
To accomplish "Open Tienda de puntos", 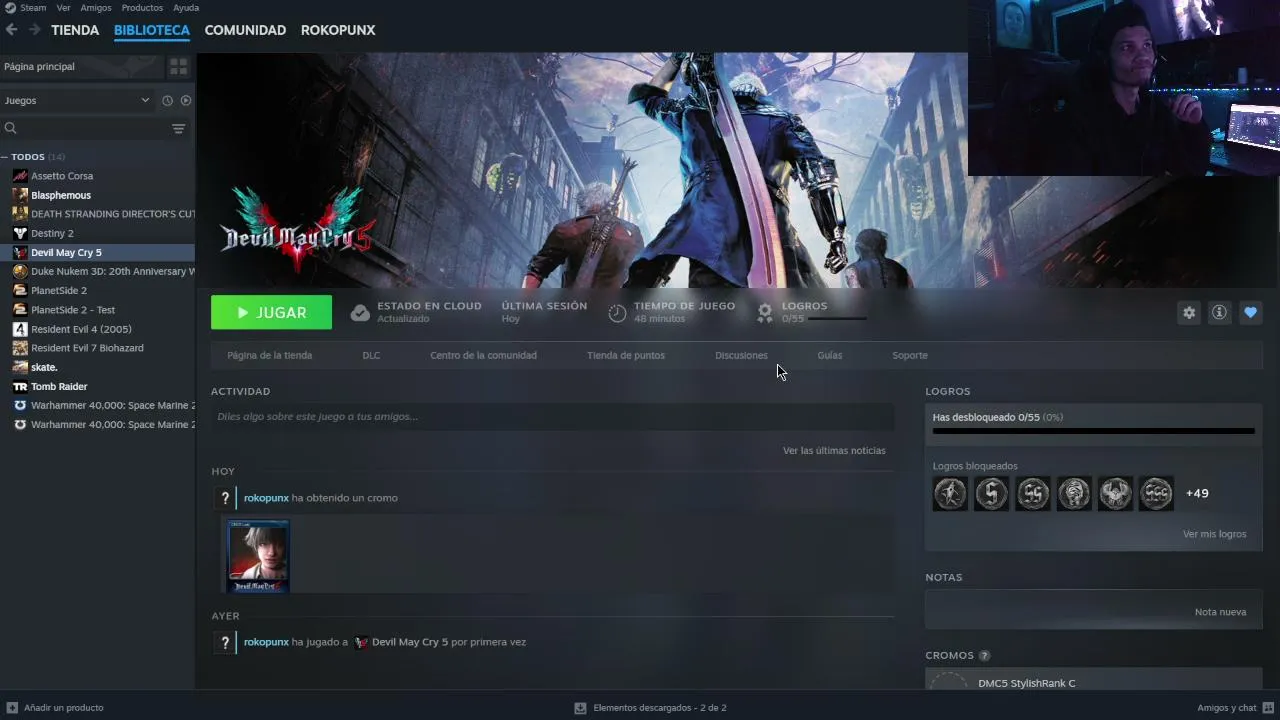I will (625, 355).
